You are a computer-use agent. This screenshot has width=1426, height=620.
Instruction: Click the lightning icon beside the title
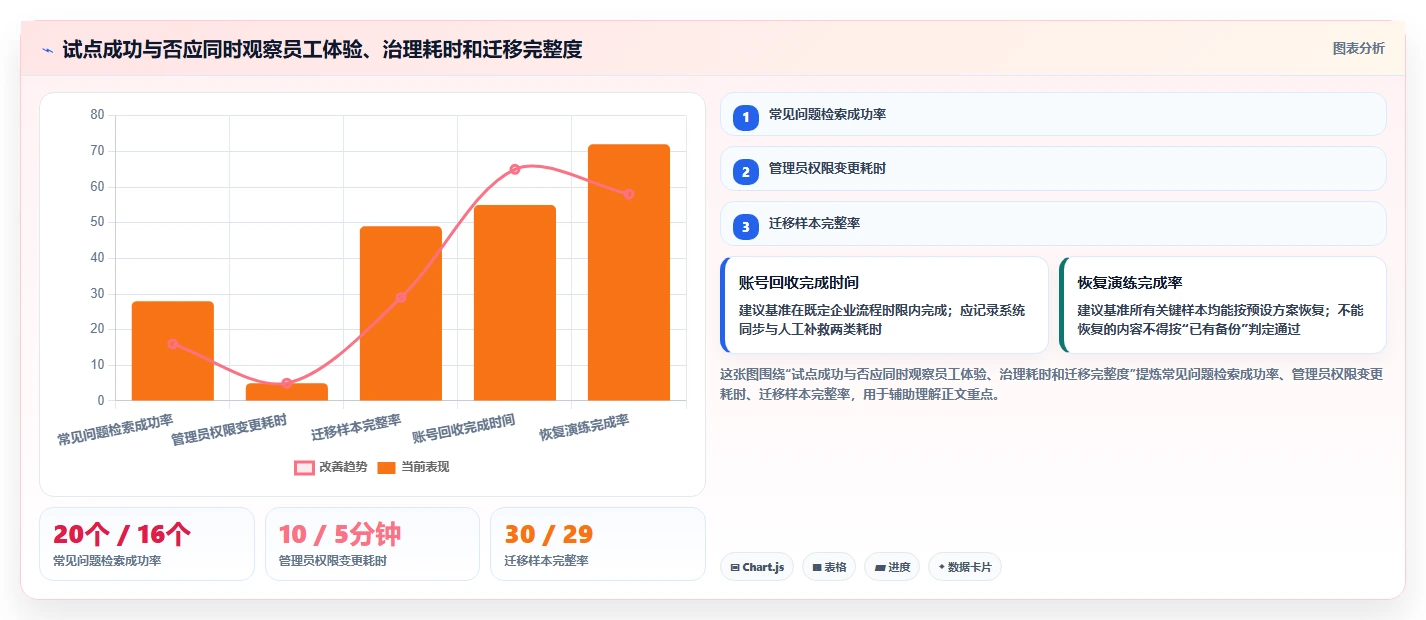(47, 49)
